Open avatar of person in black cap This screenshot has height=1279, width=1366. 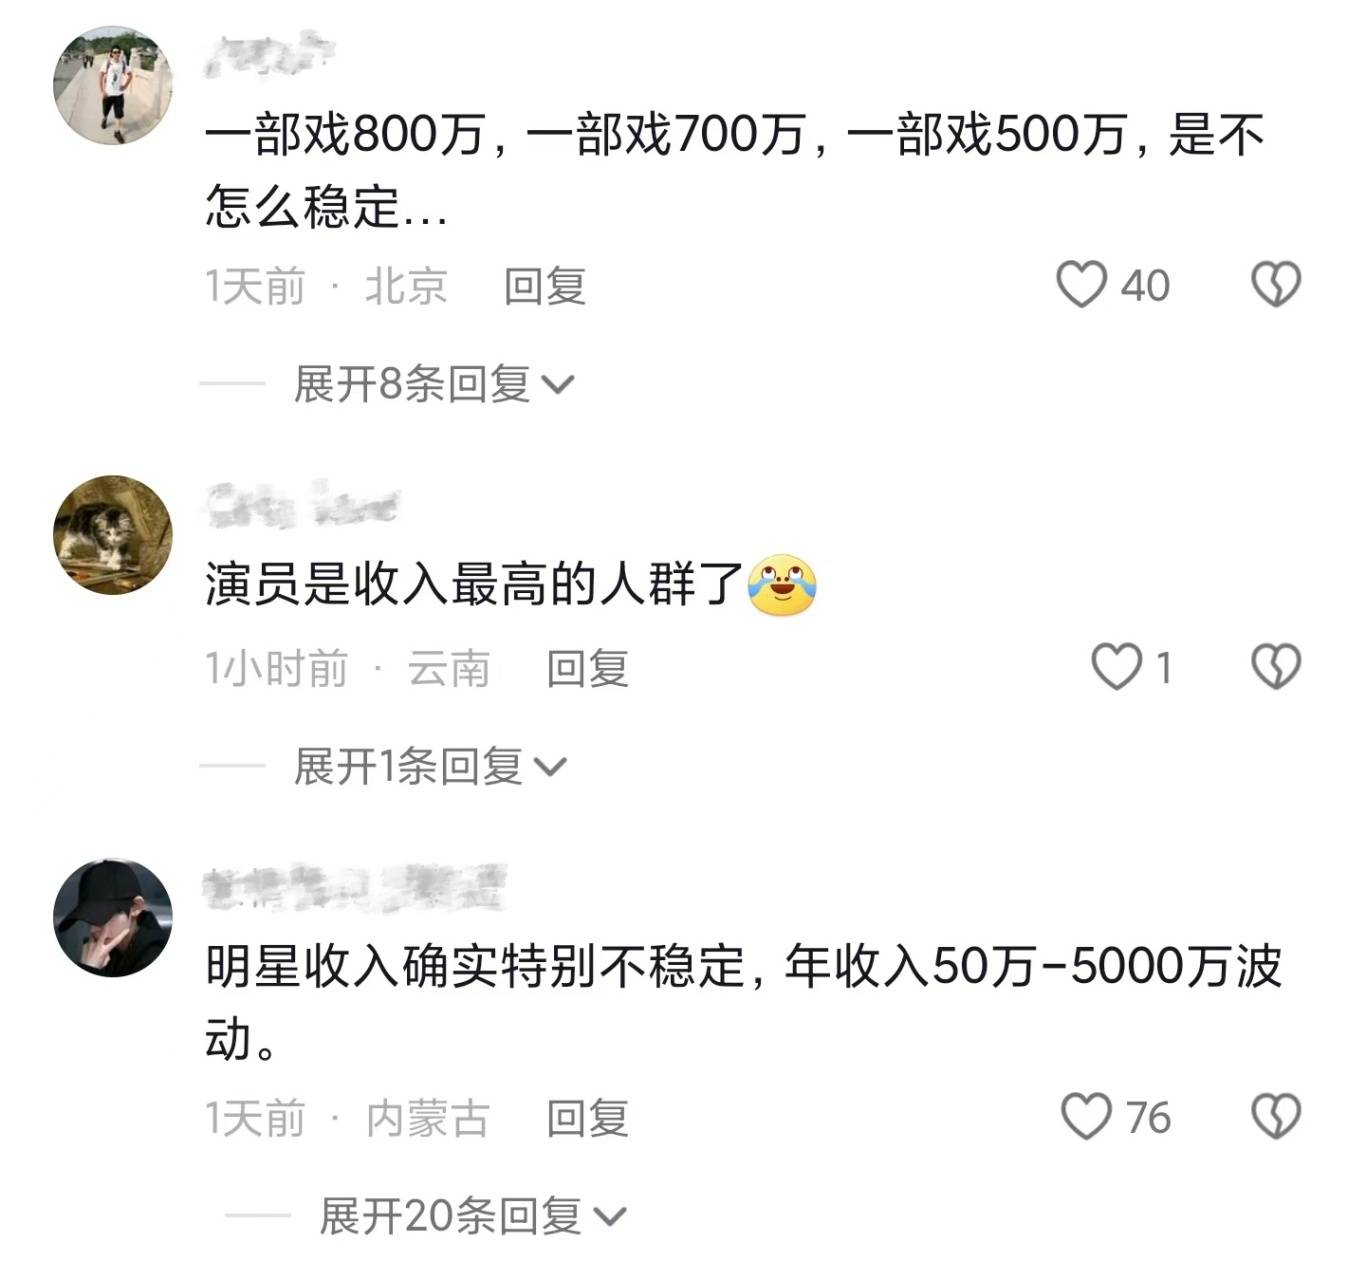pyautogui.click(x=113, y=917)
